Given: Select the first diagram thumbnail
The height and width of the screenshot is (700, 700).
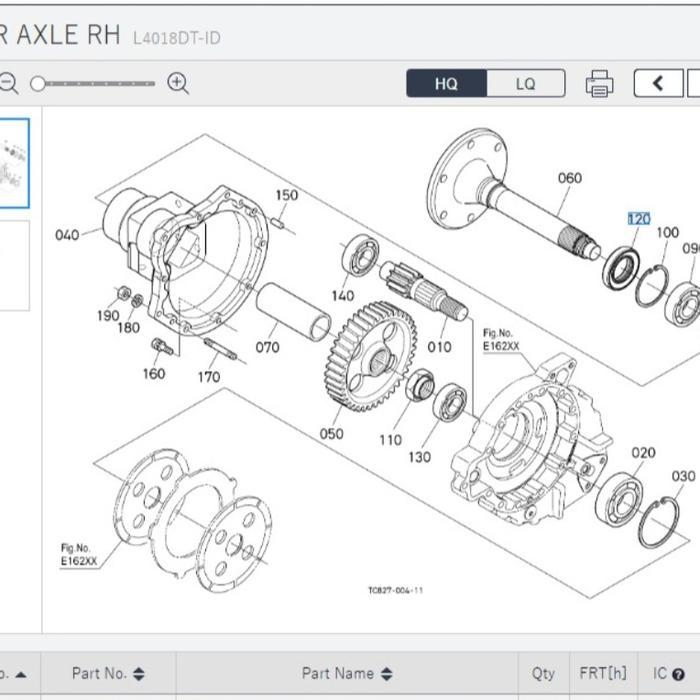Looking at the screenshot, I should coord(14,163).
